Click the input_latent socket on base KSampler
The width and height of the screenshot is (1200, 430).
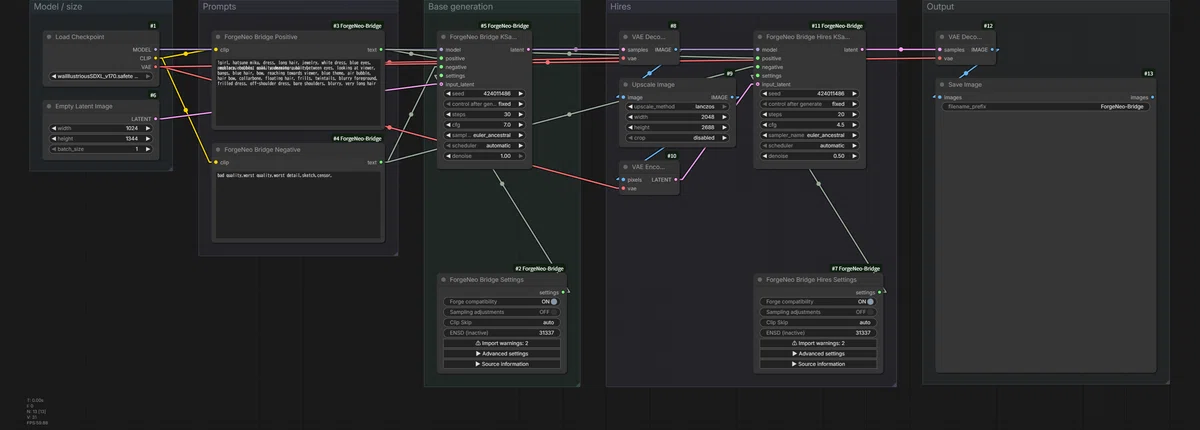[440, 85]
